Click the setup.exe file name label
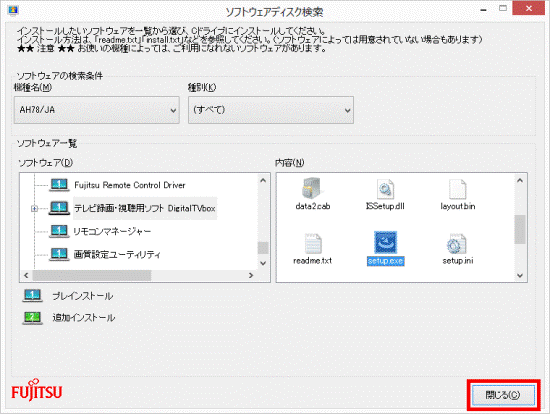Screen dimensions: 550x414 click(385, 261)
